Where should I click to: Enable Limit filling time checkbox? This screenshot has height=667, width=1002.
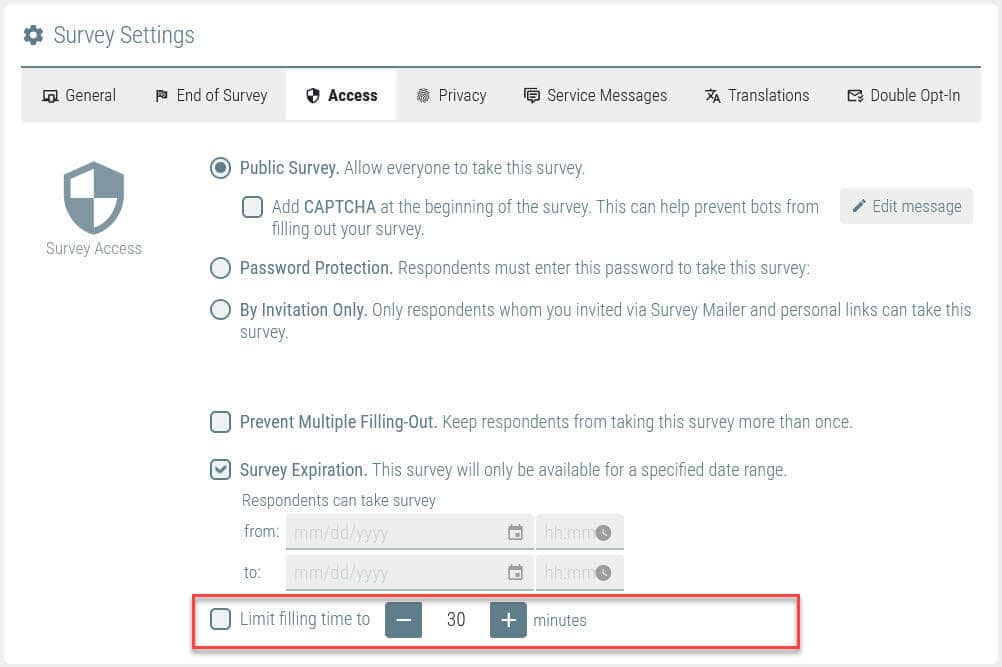[220, 619]
